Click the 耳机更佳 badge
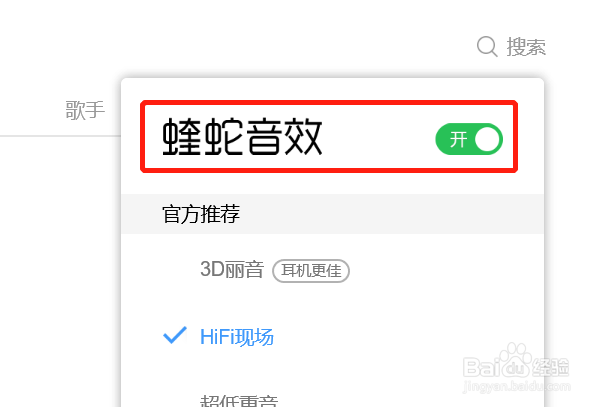 tap(311, 271)
